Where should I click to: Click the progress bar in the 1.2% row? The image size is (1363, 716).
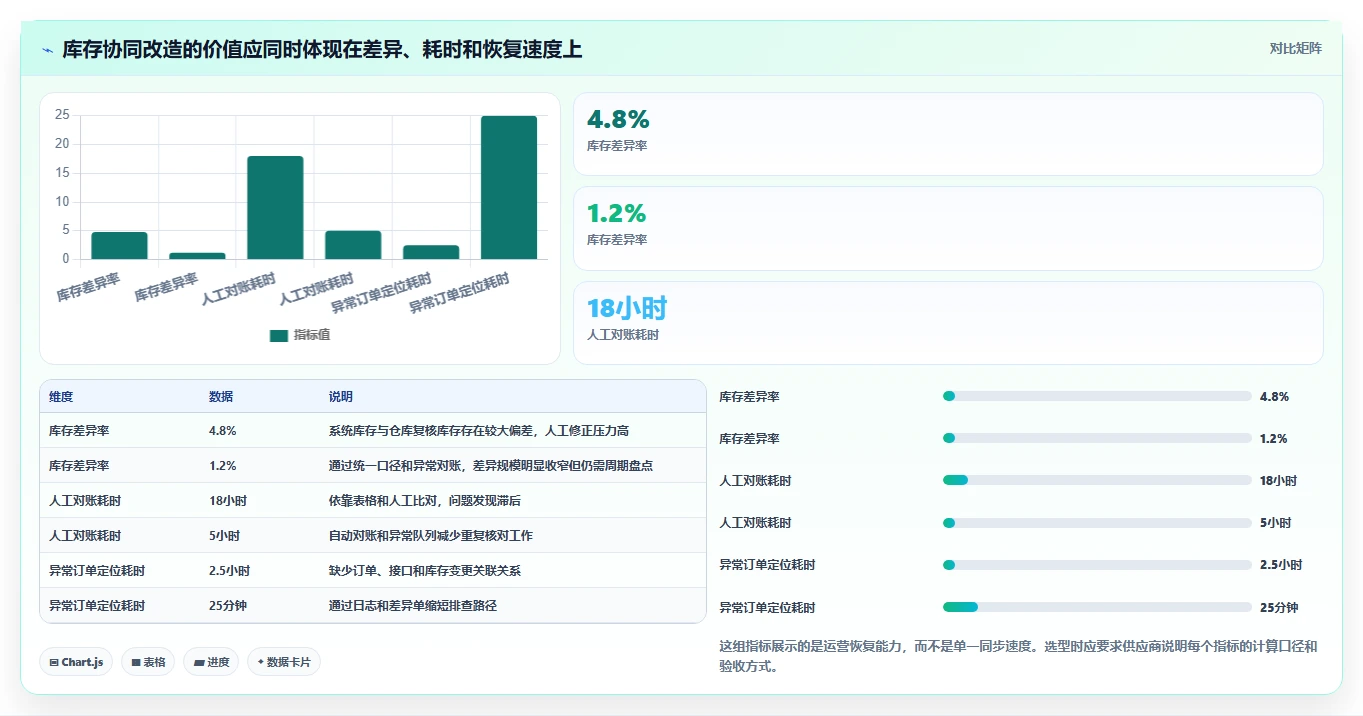pos(1097,438)
